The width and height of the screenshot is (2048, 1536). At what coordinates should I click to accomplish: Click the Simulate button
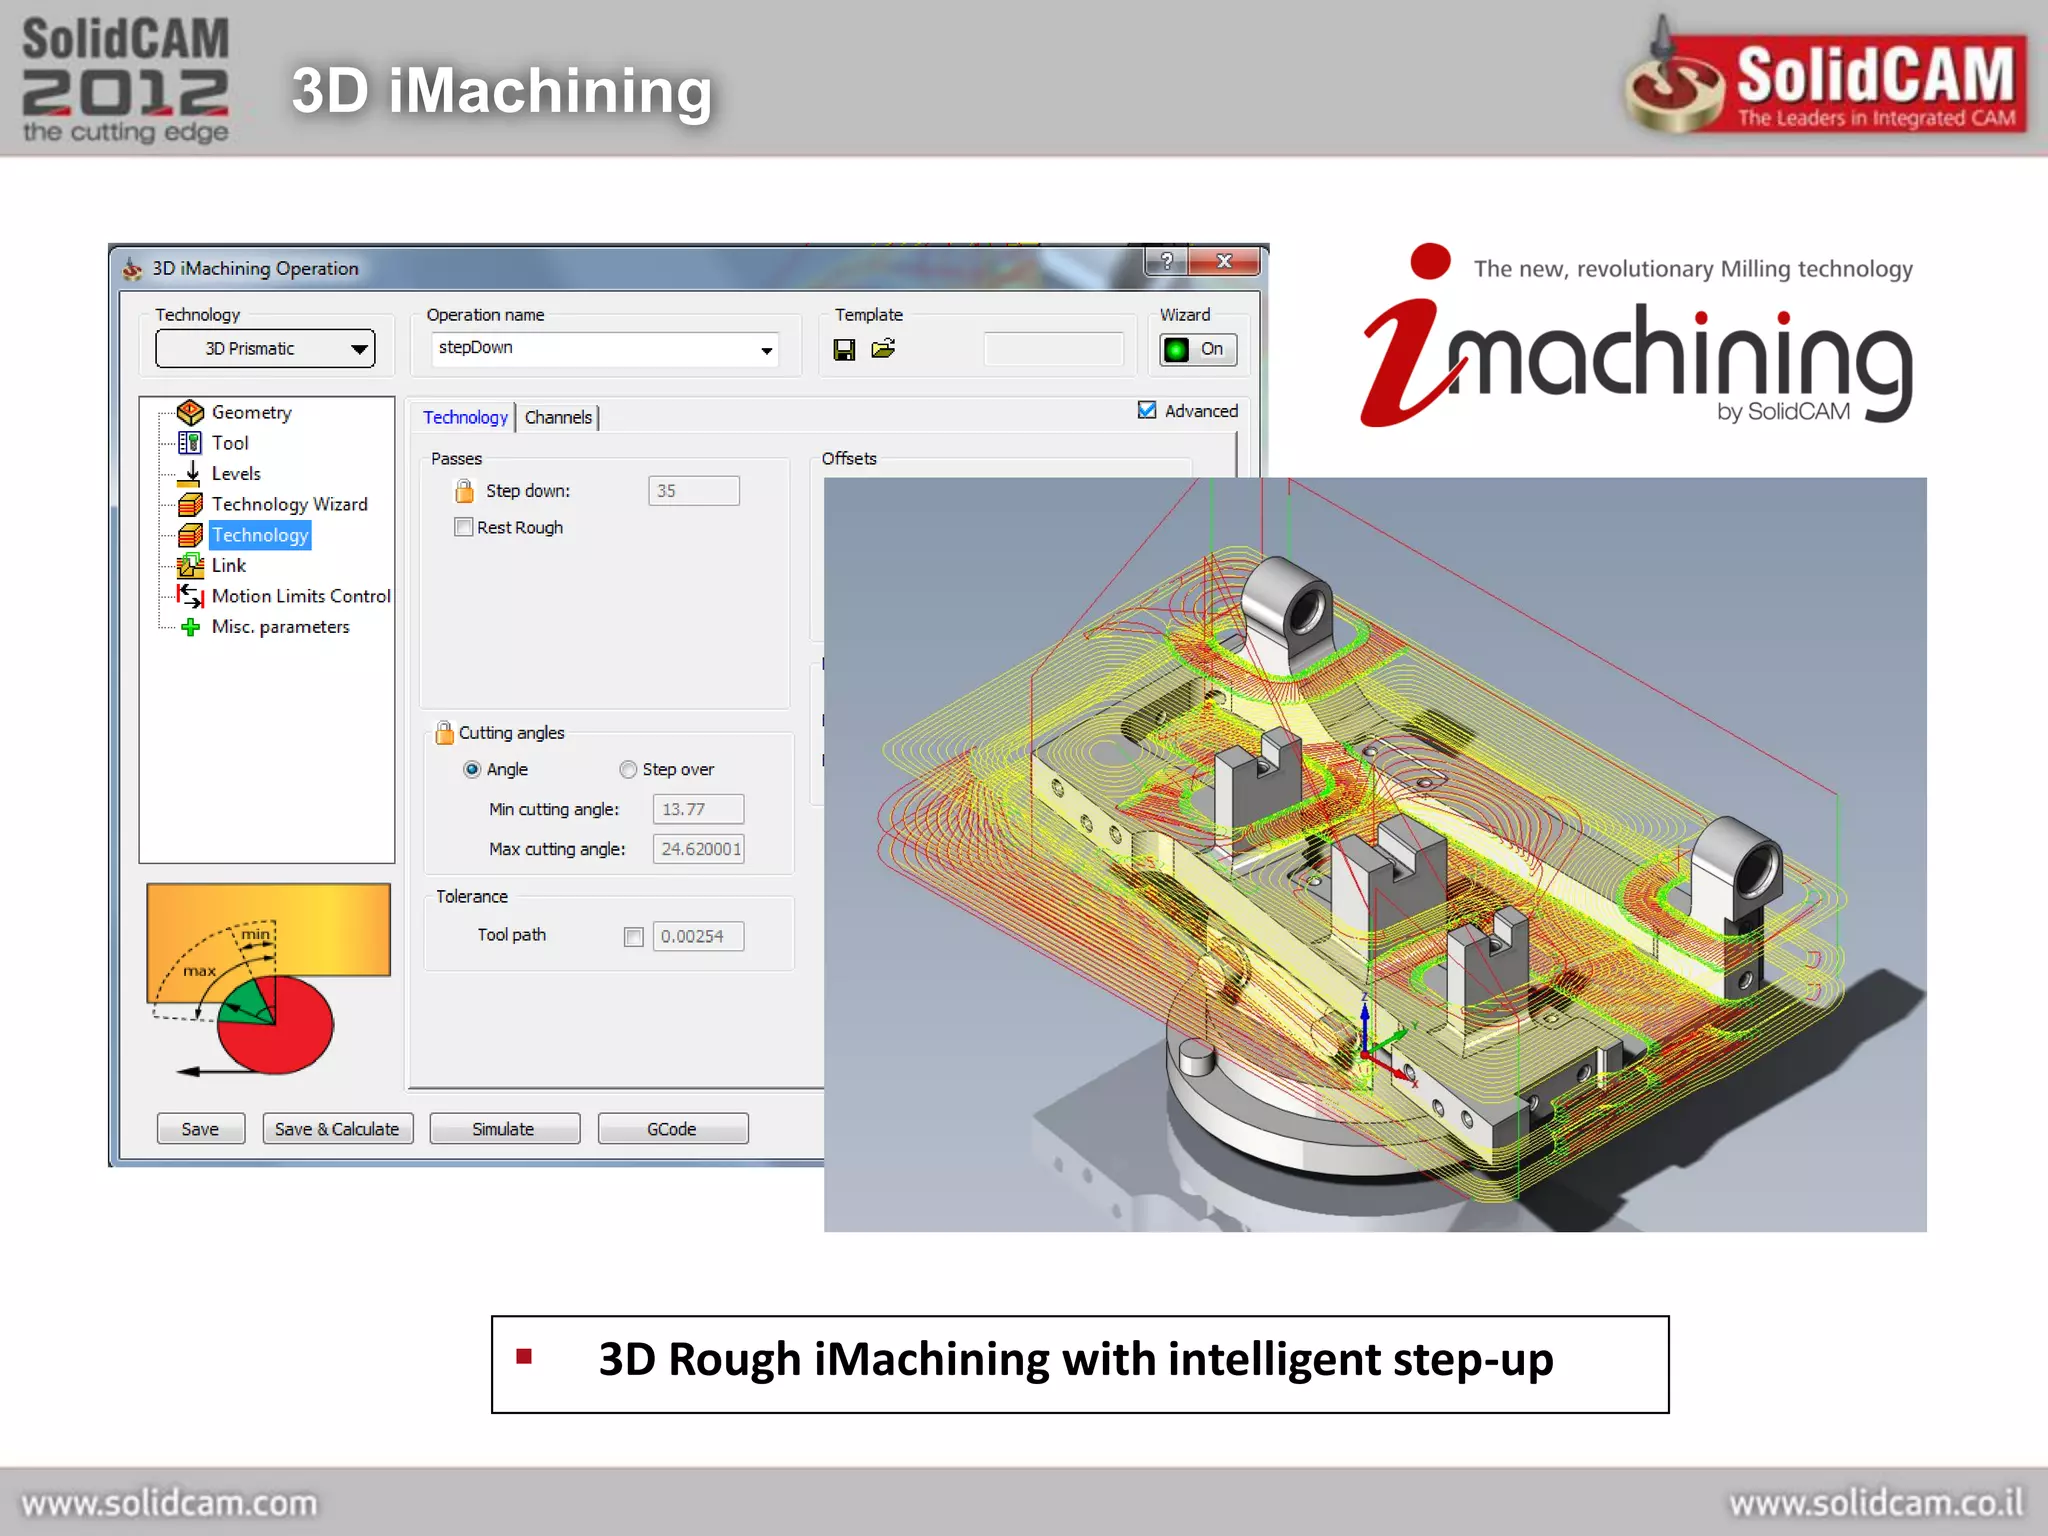[504, 1128]
